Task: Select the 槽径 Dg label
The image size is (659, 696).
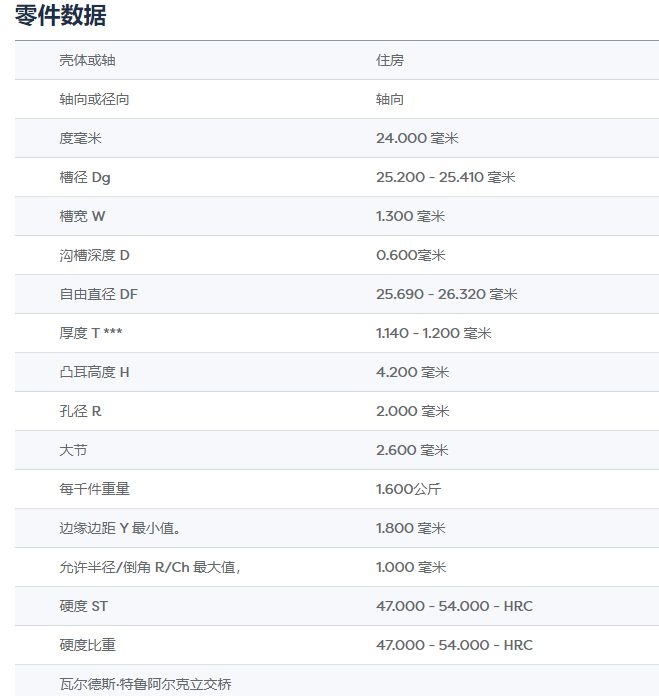Action: (85, 177)
